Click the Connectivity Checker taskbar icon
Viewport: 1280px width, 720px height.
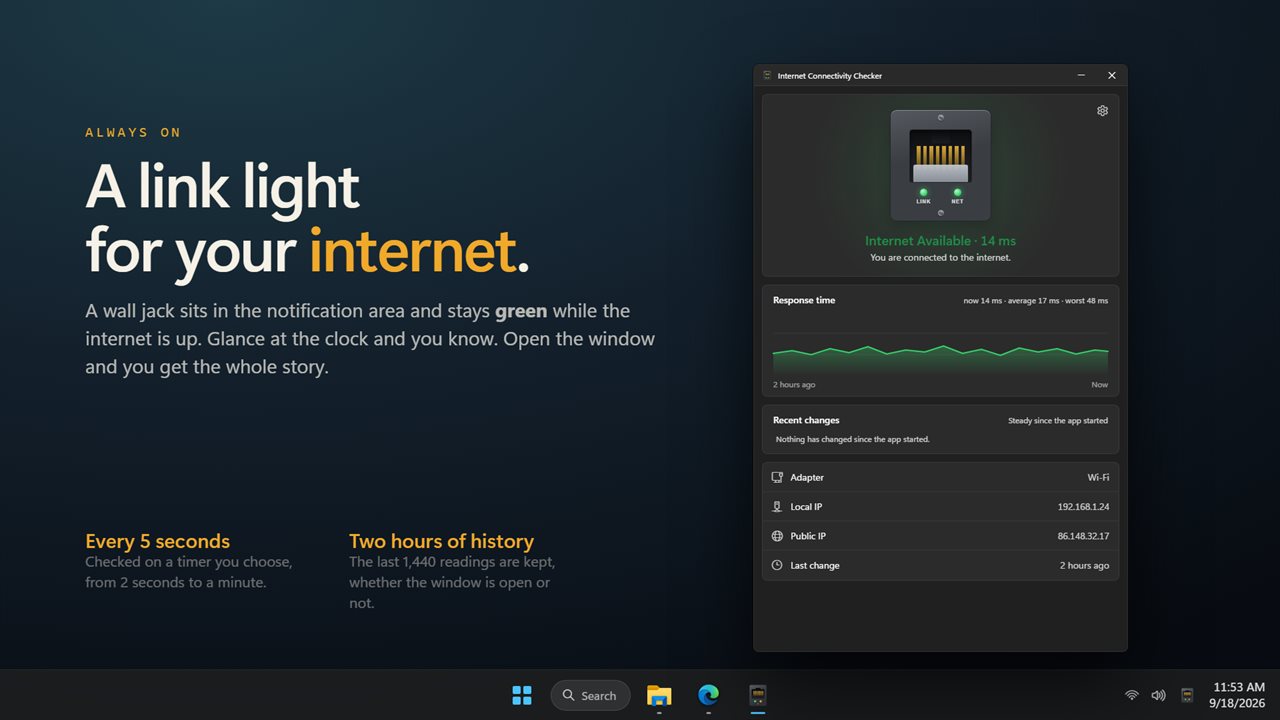pos(758,695)
